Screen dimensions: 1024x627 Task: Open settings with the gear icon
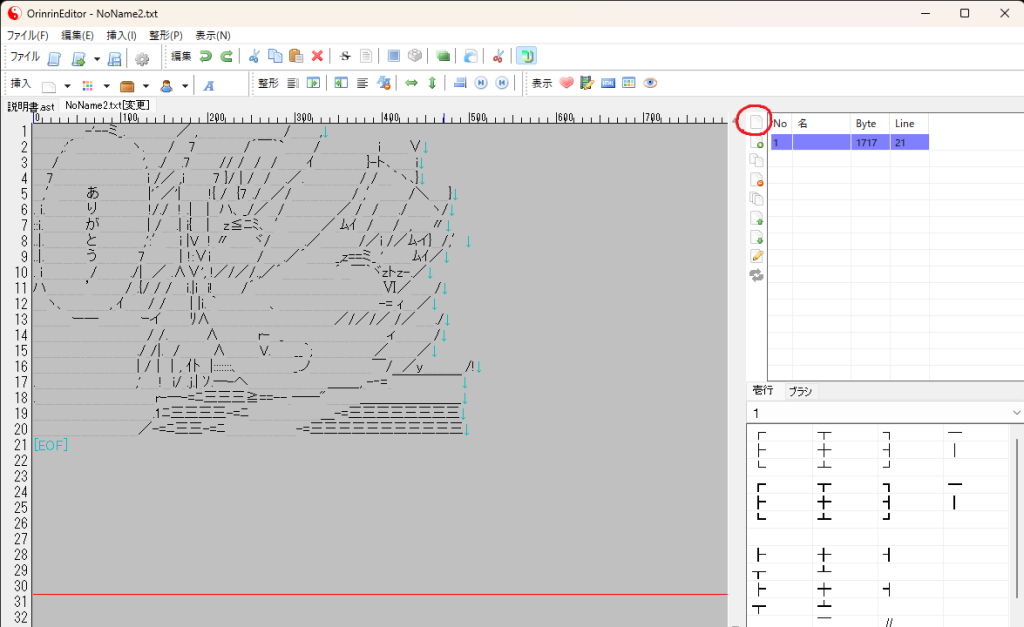point(142,58)
